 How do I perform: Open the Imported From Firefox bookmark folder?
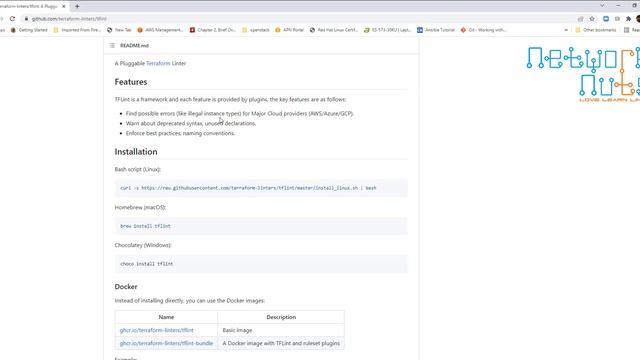(x=77, y=30)
